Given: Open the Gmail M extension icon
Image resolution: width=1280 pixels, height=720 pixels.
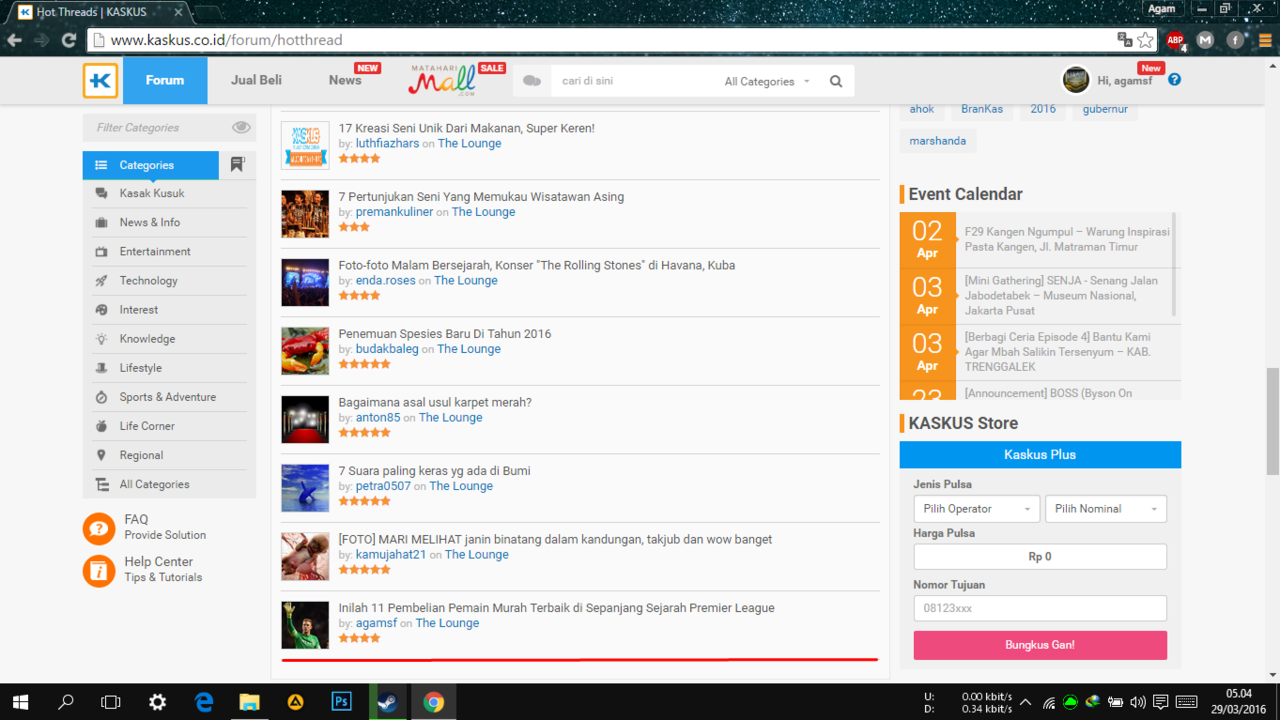Looking at the screenshot, I should click(1205, 40).
